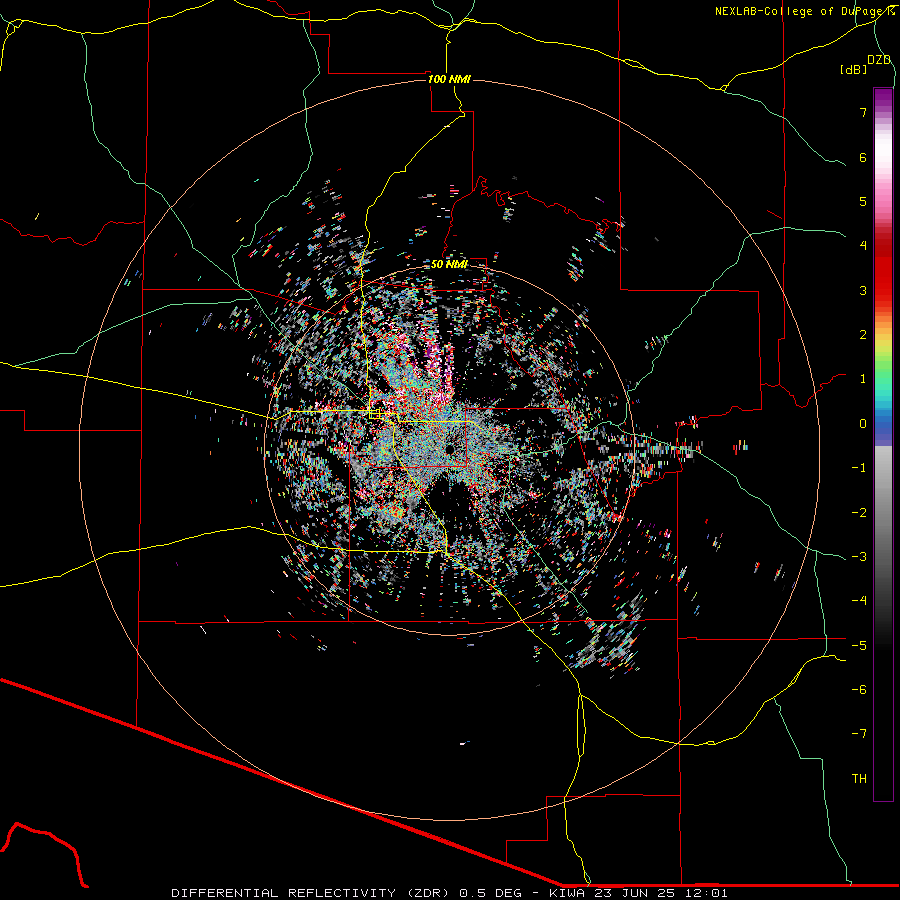Click the TH label on color scale
900x900 pixels.
point(859,779)
